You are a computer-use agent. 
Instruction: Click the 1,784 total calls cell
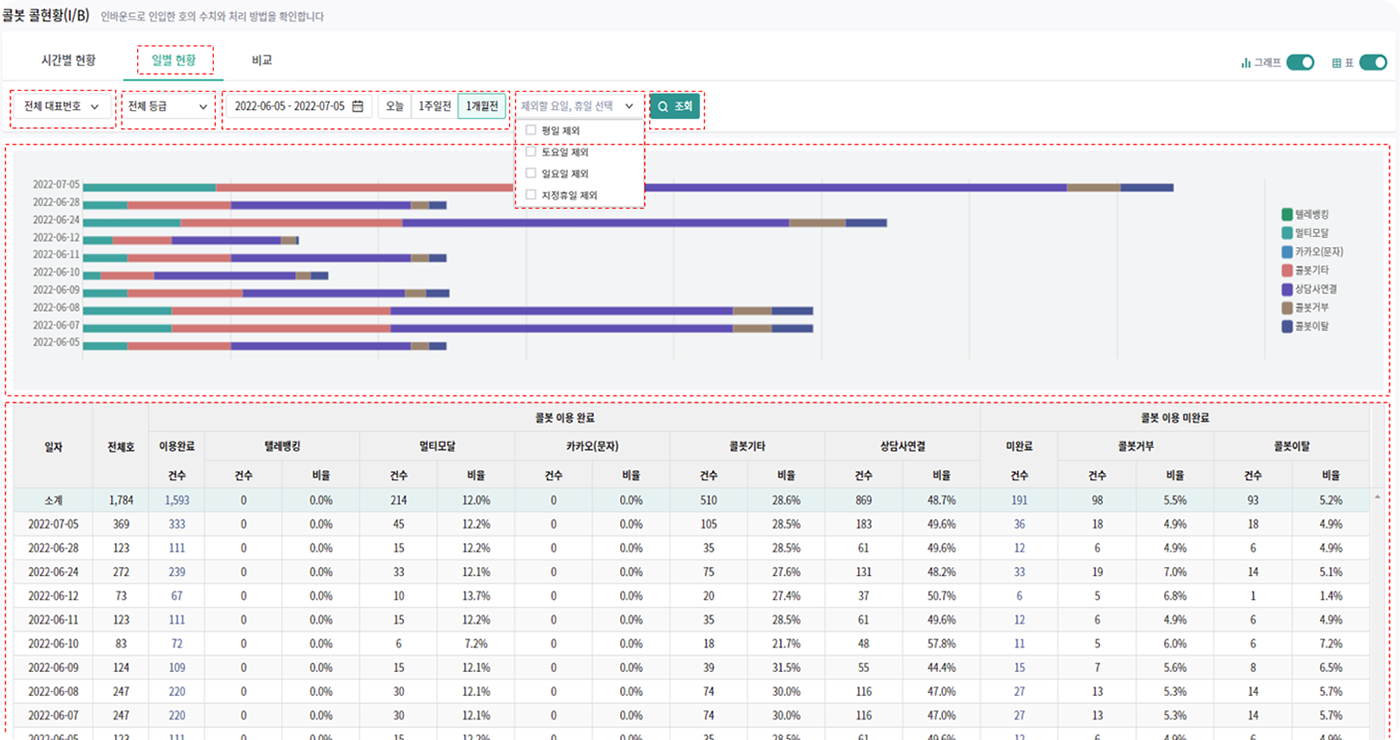(x=120, y=500)
